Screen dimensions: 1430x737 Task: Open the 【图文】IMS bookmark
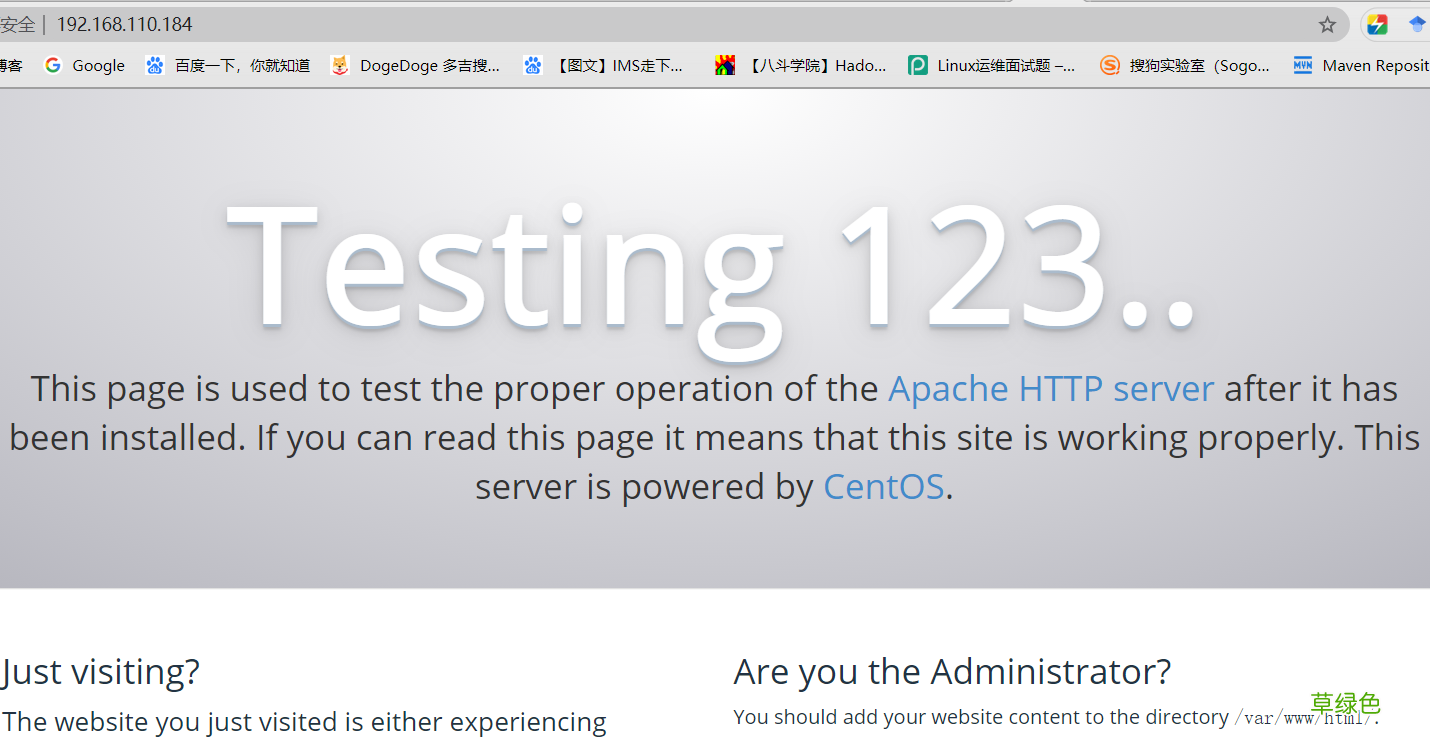(603, 65)
